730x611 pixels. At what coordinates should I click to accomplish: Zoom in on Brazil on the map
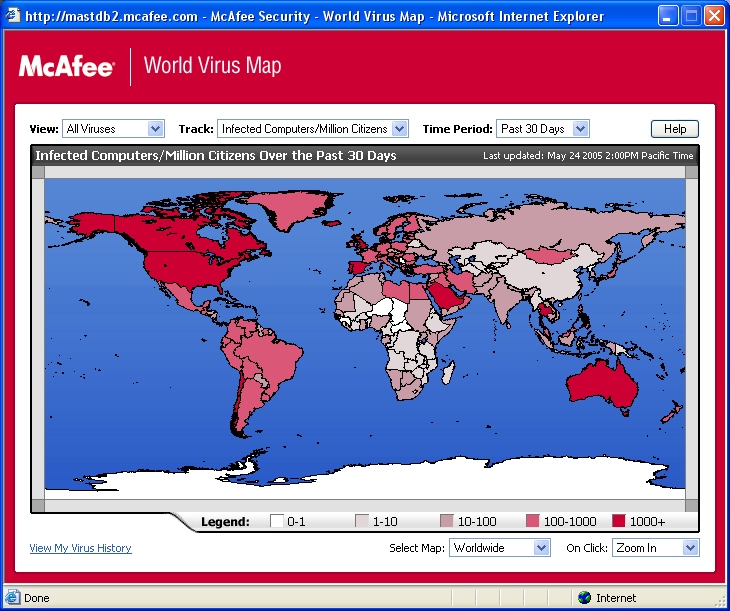click(x=270, y=354)
